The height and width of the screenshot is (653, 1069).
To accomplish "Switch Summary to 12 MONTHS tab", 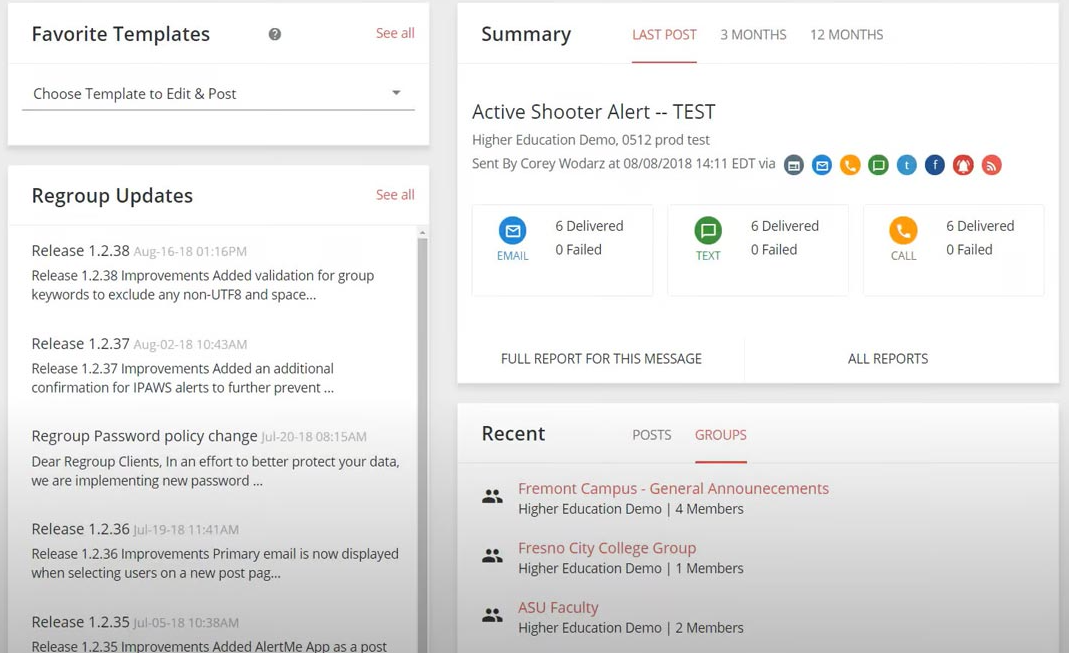I will point(846,35).
